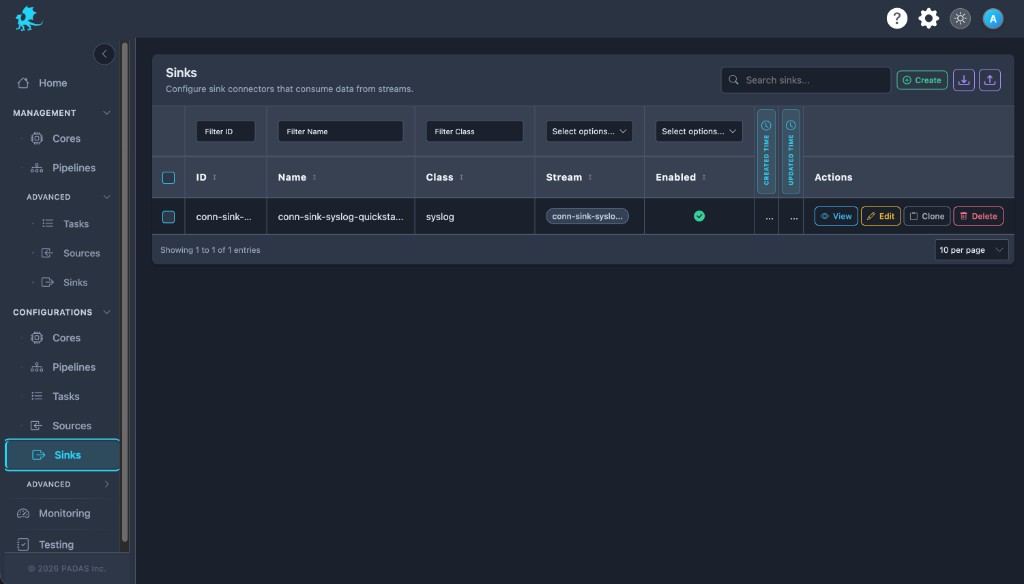Open the Enabled filter Select options dropdown

pos(698,131)
